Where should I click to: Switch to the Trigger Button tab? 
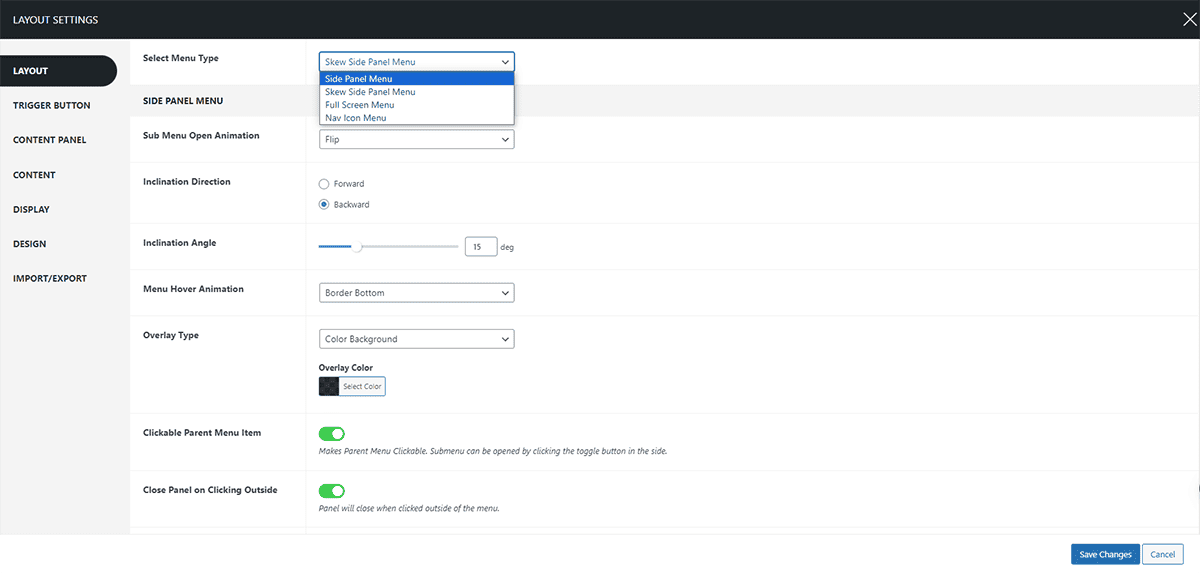coord(52,105)
